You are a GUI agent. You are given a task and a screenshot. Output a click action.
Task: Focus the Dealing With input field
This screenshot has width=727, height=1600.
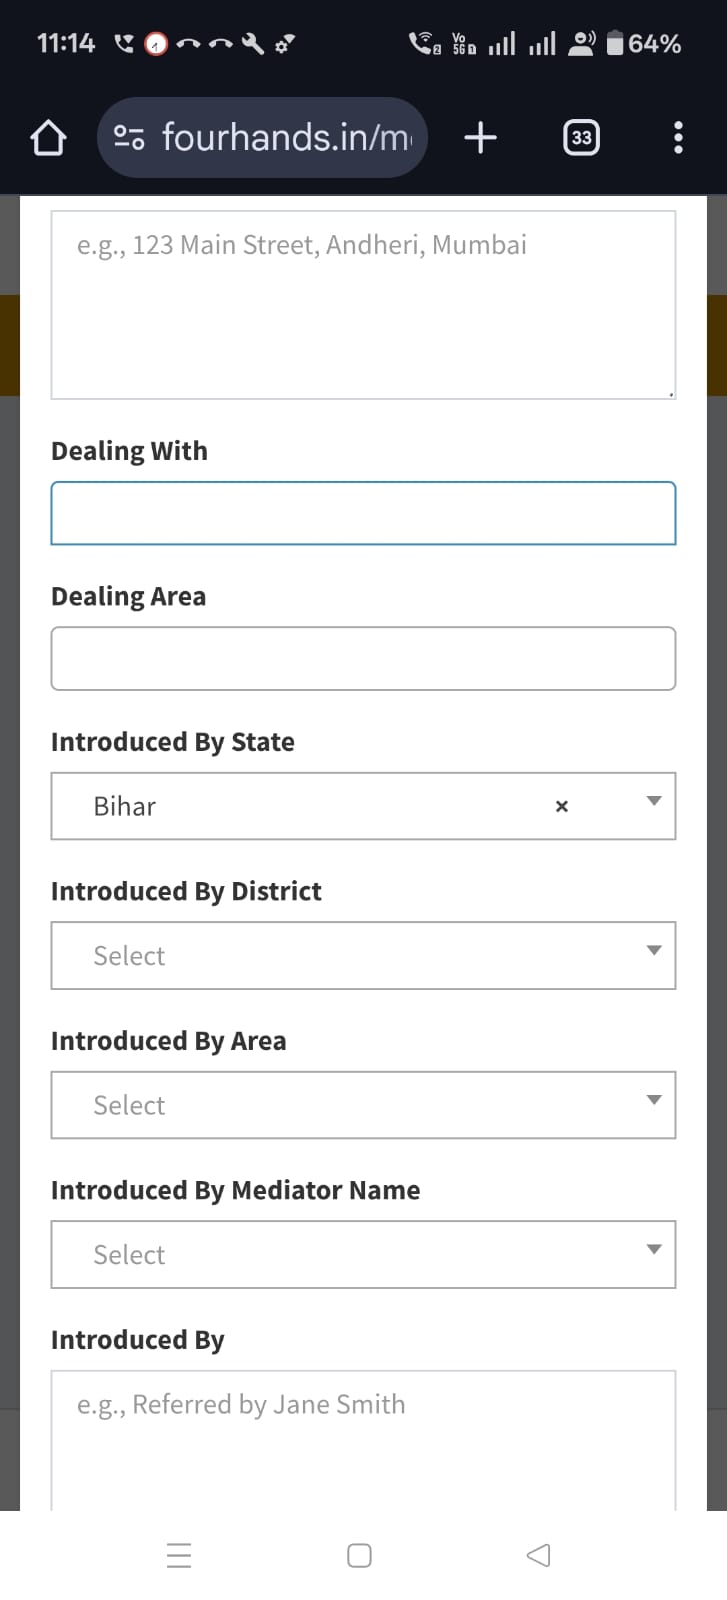click(x=363, y=513)
